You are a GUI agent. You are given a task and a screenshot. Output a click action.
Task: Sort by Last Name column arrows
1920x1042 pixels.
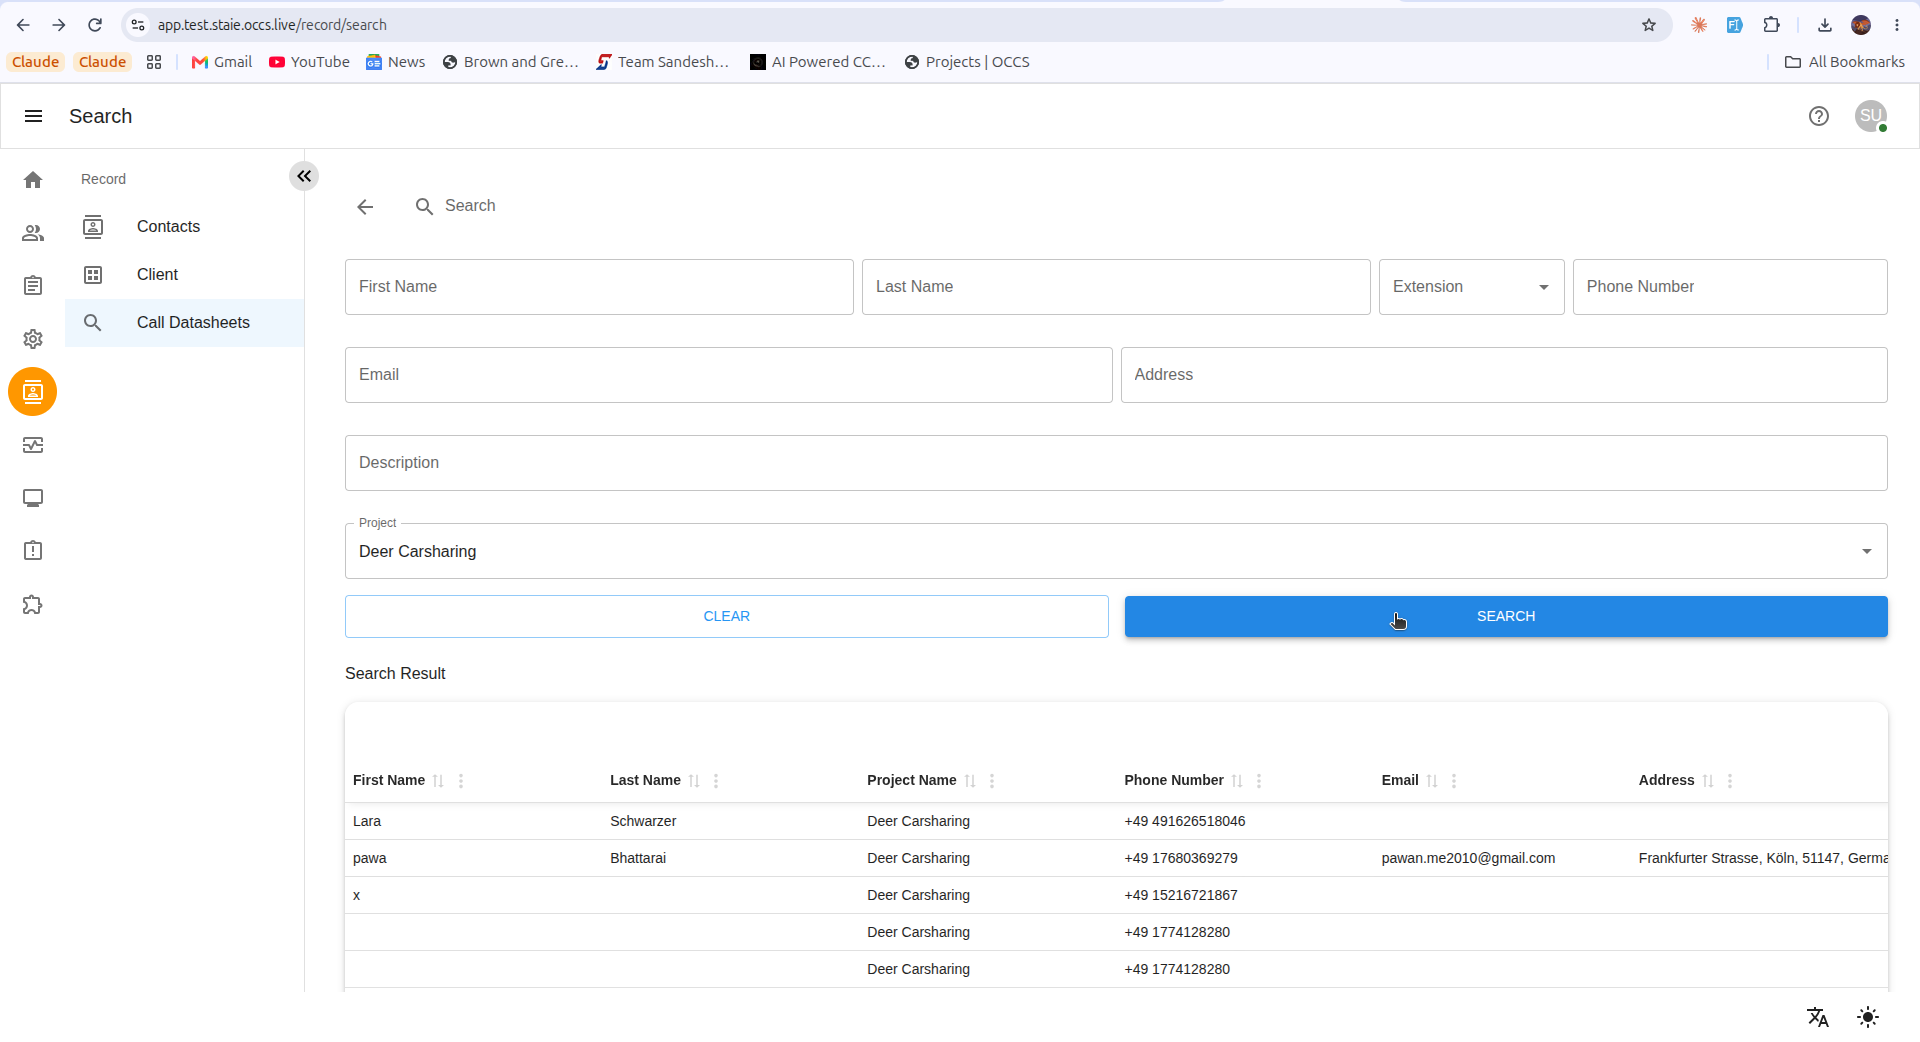(694, 781)
